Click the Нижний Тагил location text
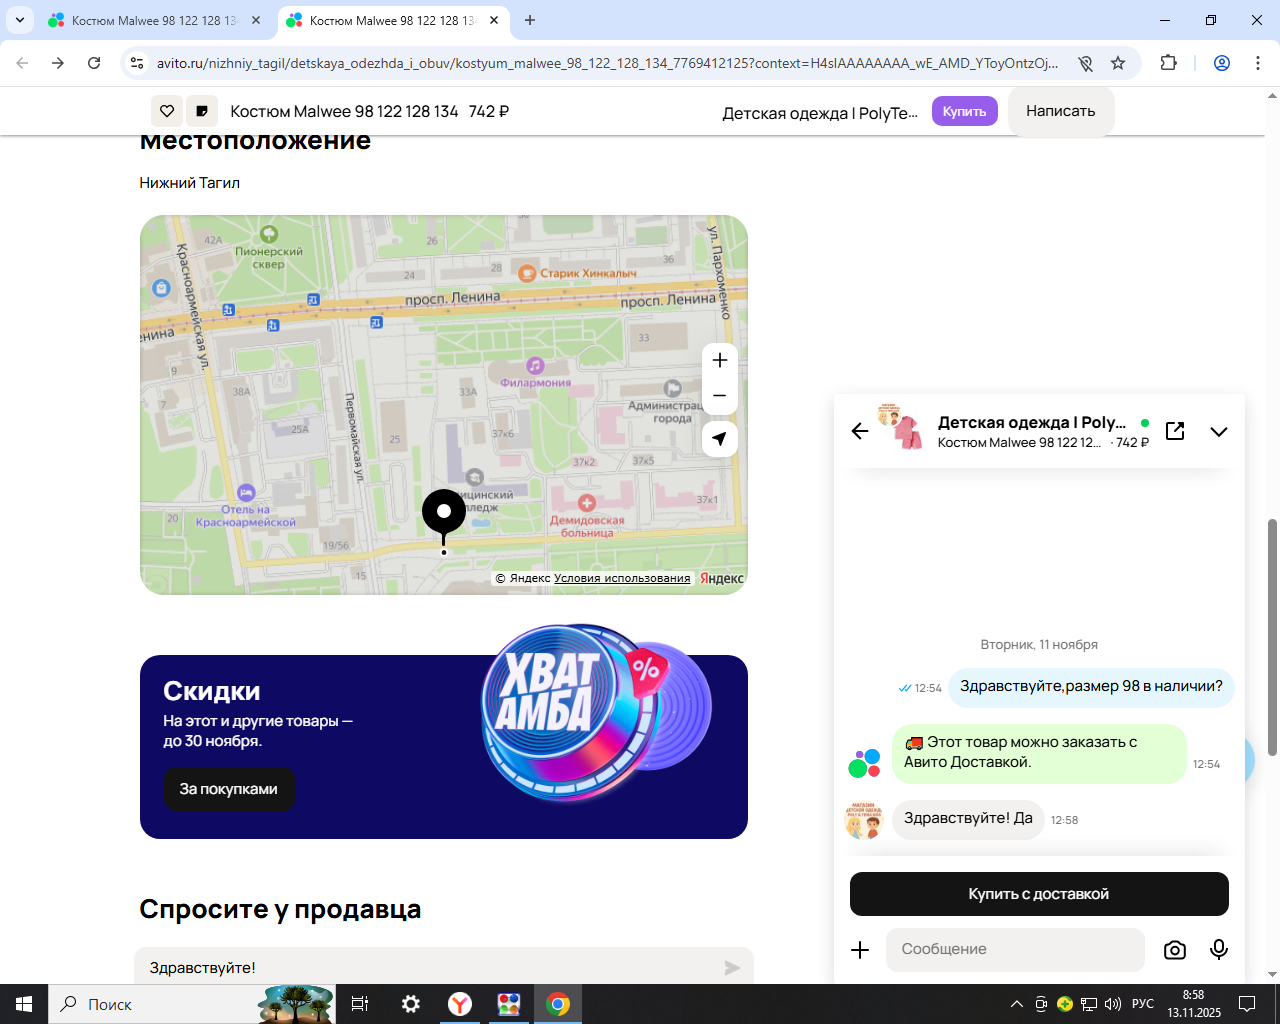This screenshot has height=1024, width=1280. (190, 183)
